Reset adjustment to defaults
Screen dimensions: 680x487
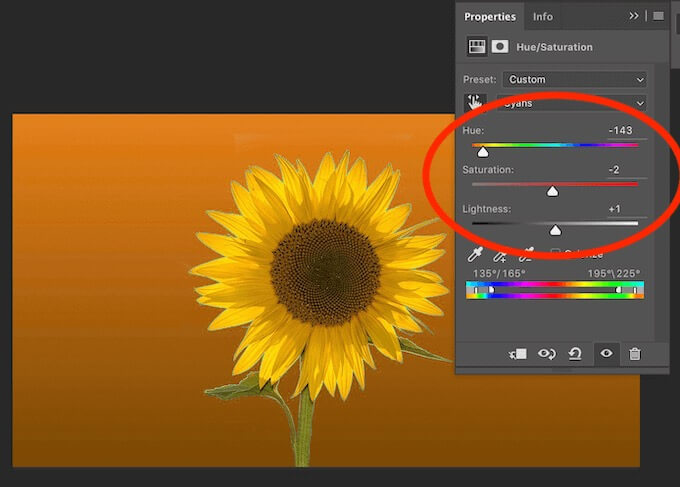(x=575, y=354)
